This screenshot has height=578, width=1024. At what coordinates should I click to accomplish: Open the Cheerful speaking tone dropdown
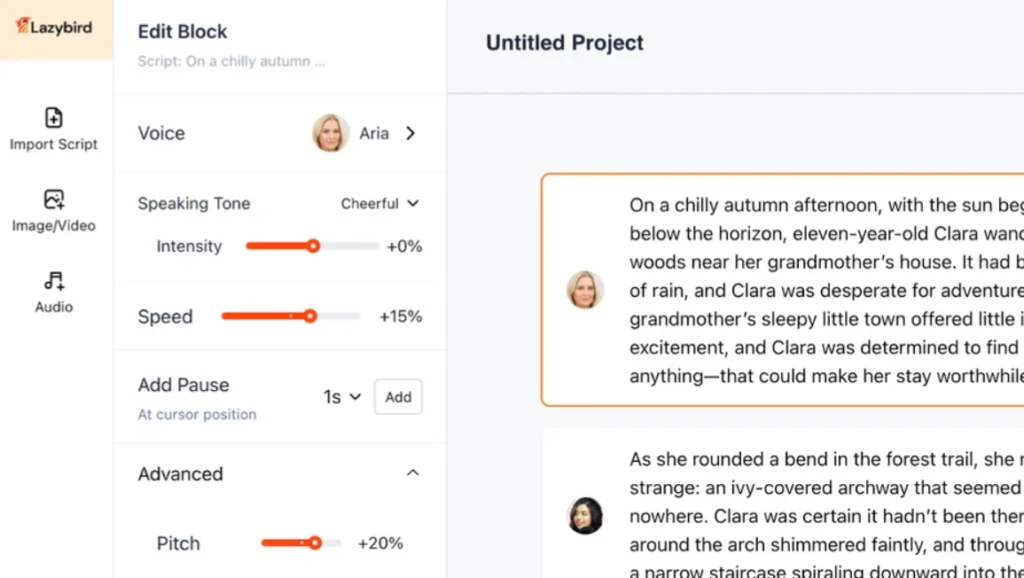pyautogui.click(x=380, y=204)
